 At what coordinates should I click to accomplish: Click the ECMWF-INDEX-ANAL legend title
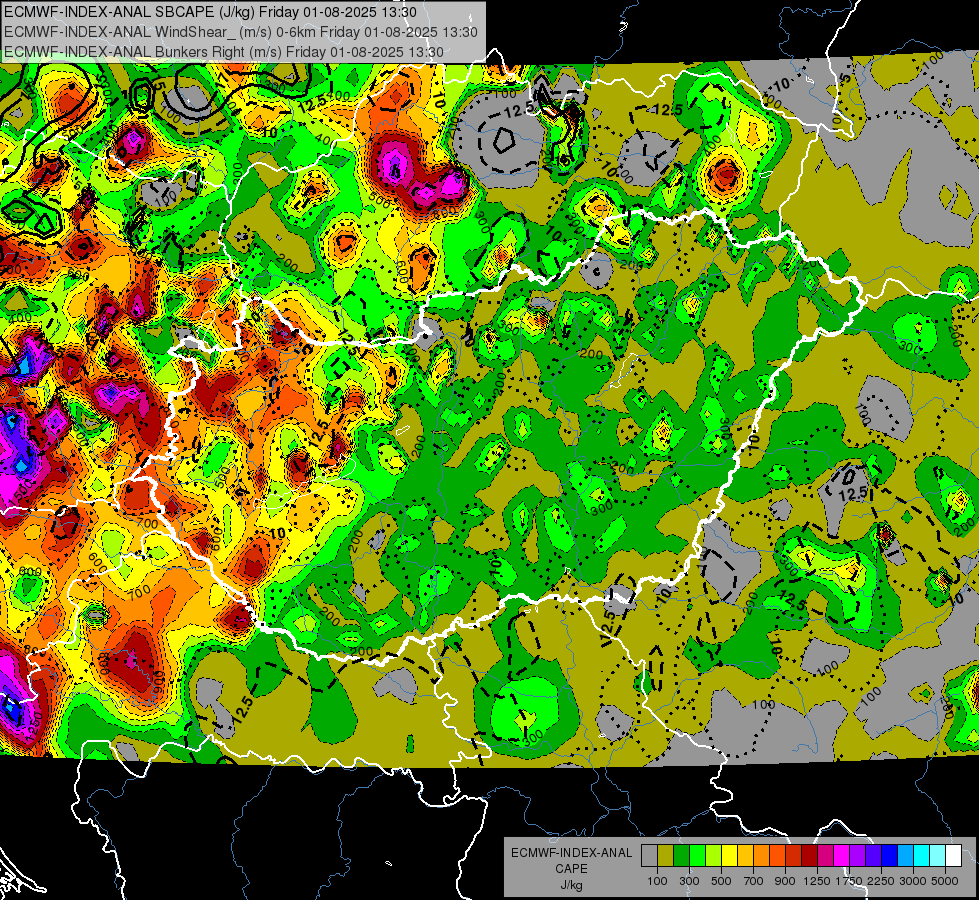[572, 853]
